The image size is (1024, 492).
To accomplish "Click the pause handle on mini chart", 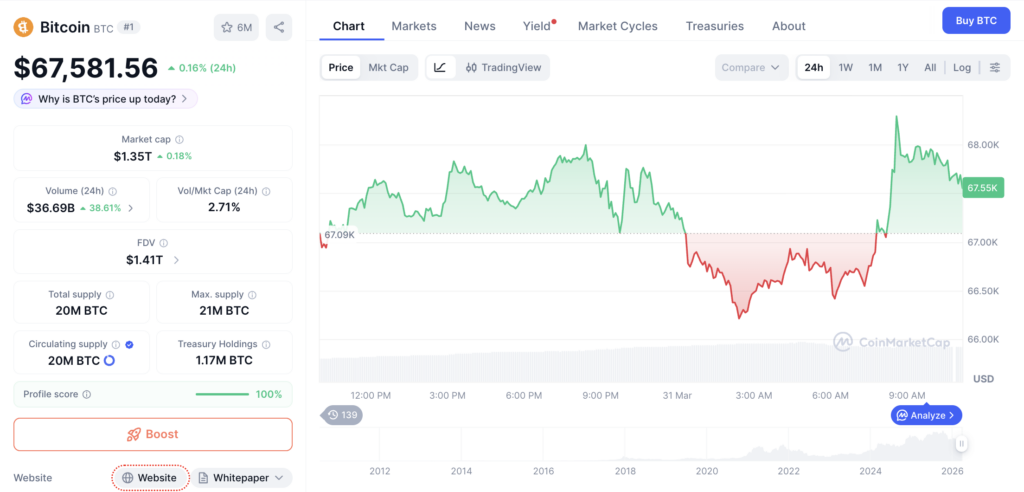I will pyautogui.click(x=961, y=444).
